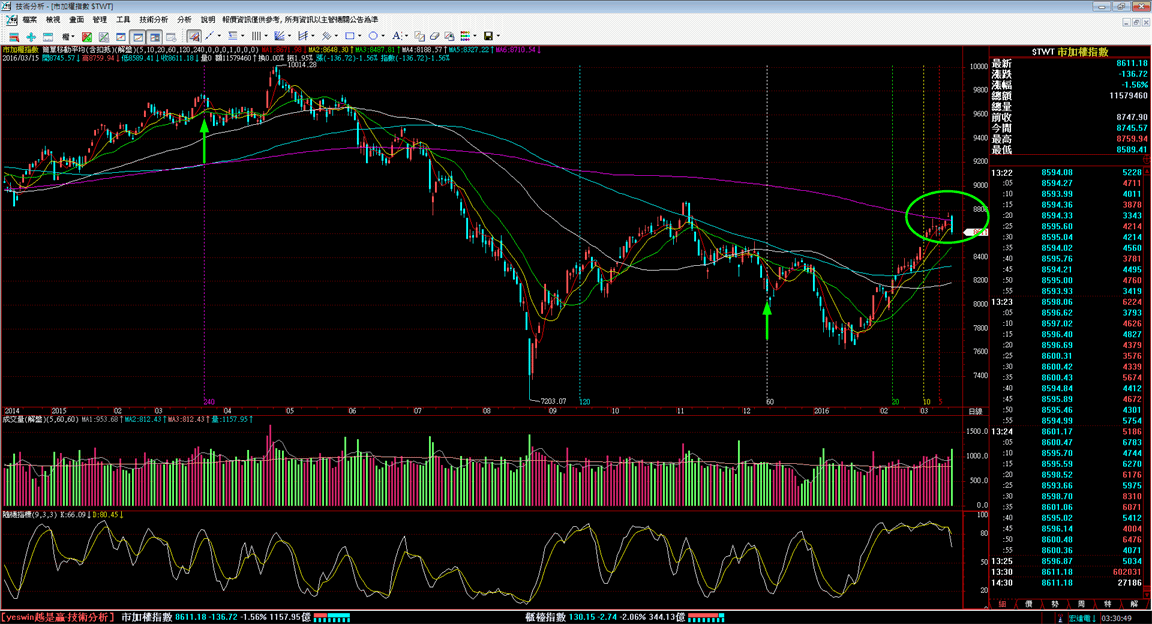Click the copy drawing objects icon
The height and width of the screenshot is (624, 1152).
[420, 36]
